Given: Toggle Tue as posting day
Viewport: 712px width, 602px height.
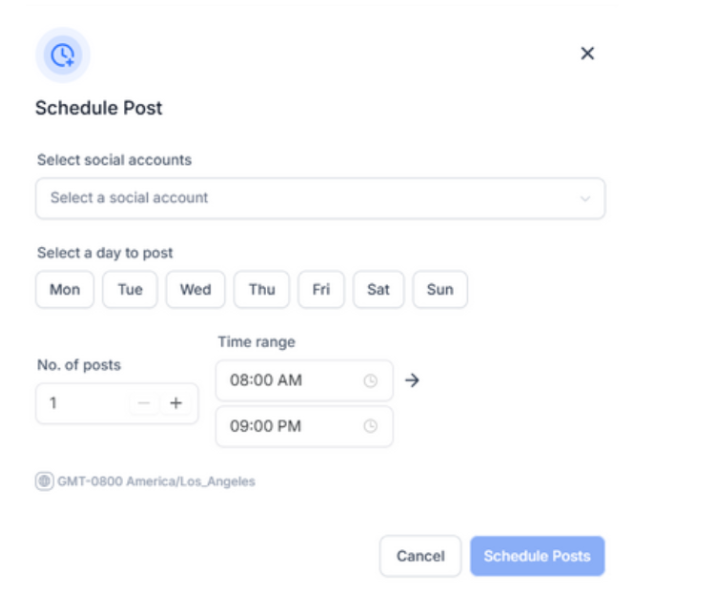Looking at the screenshot, I should (x=130, y=290).
